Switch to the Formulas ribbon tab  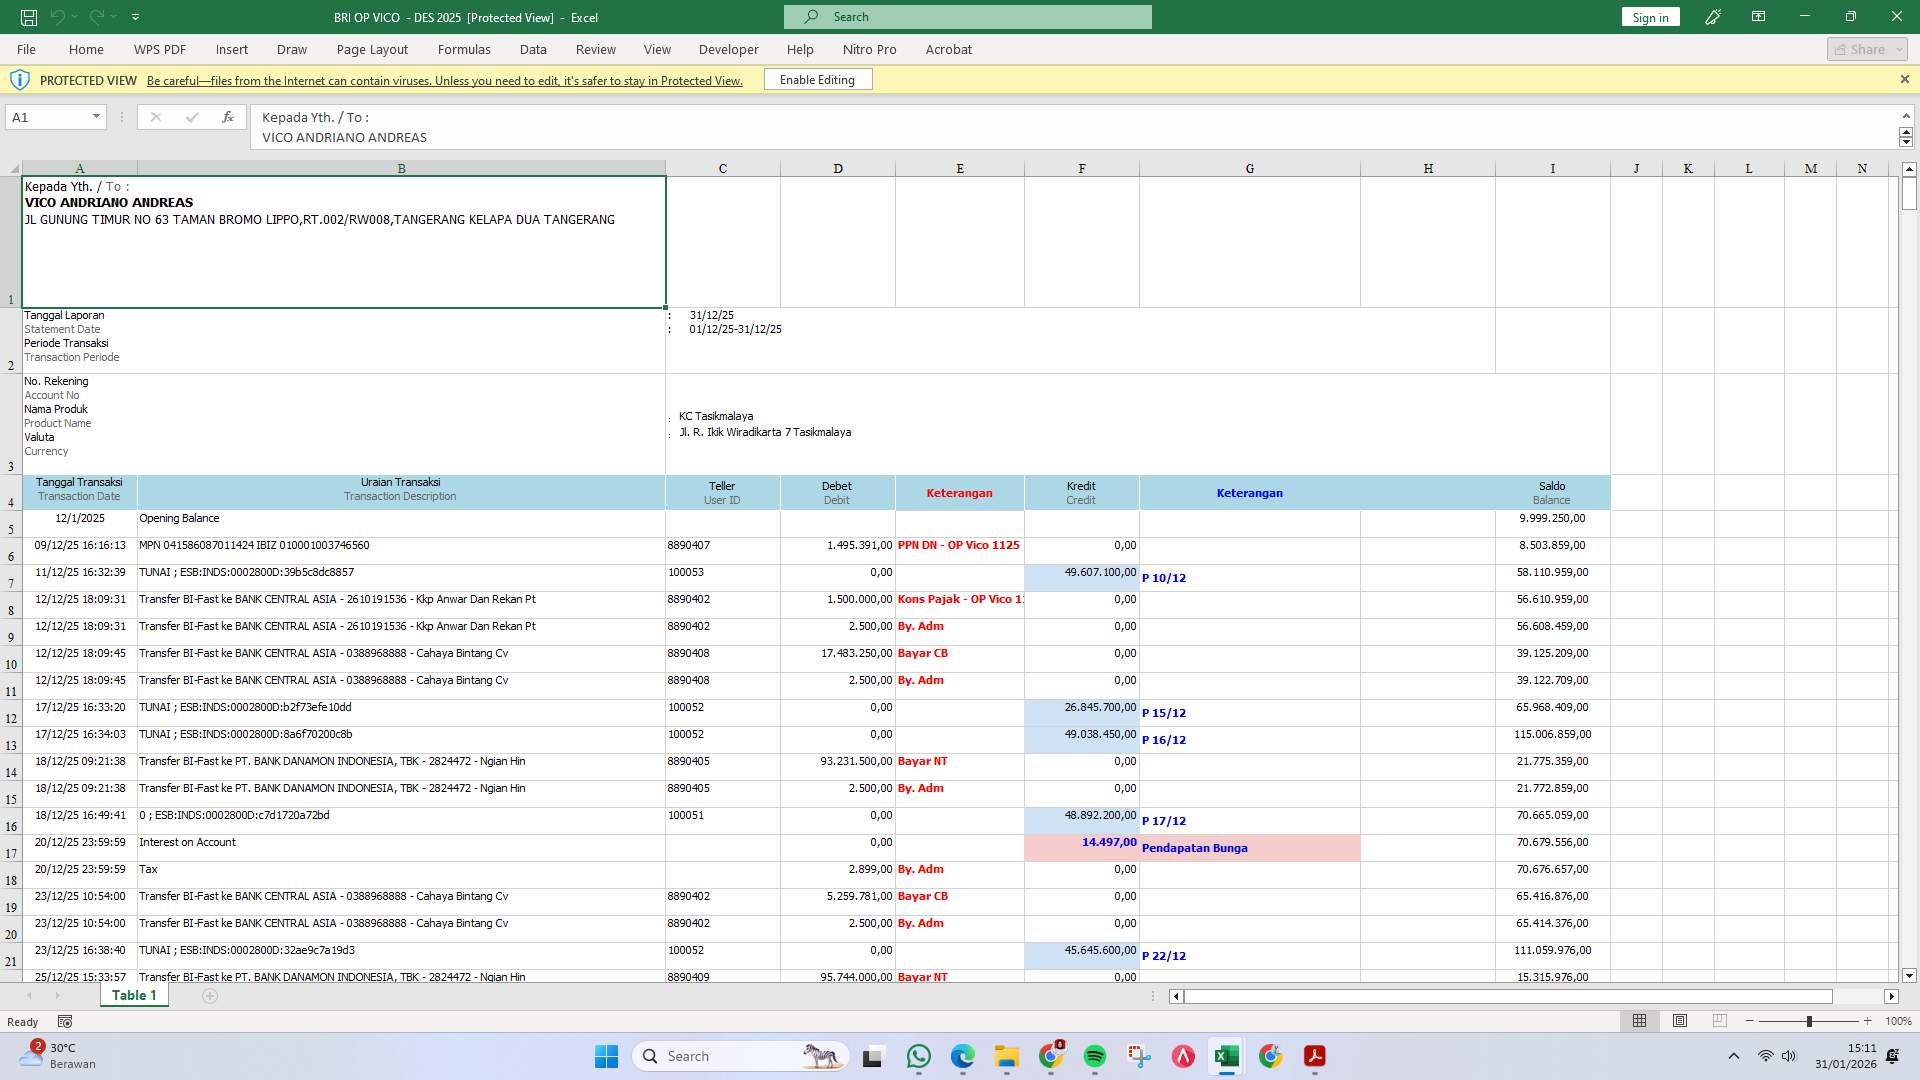464,49
